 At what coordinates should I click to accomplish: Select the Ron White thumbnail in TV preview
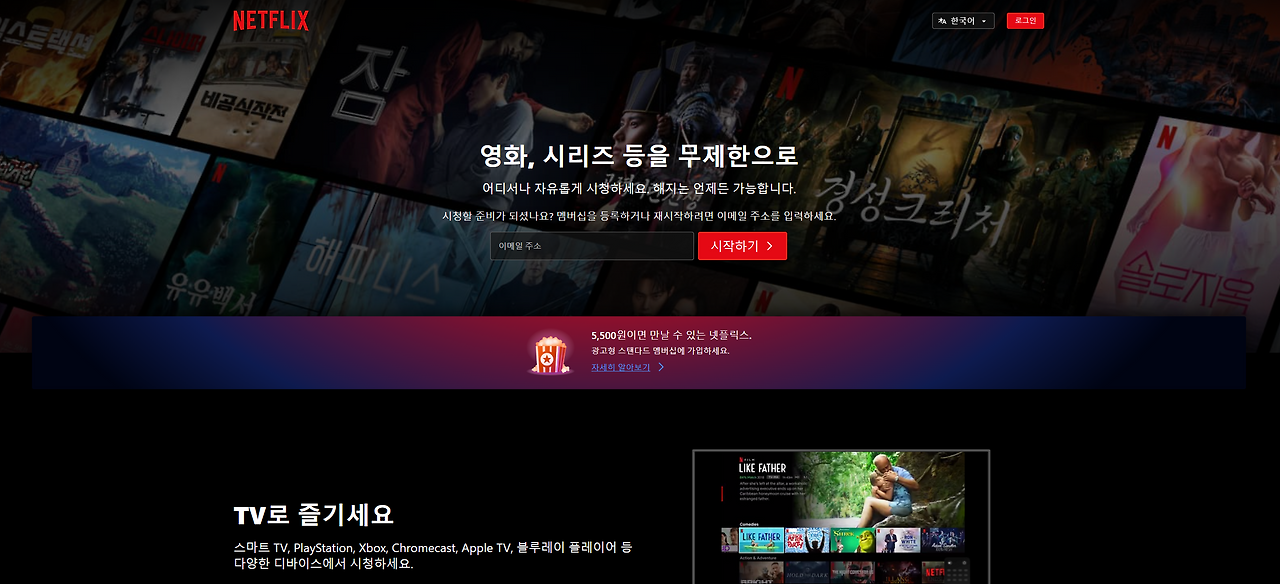pyautogui.click(x=898, y=540)
